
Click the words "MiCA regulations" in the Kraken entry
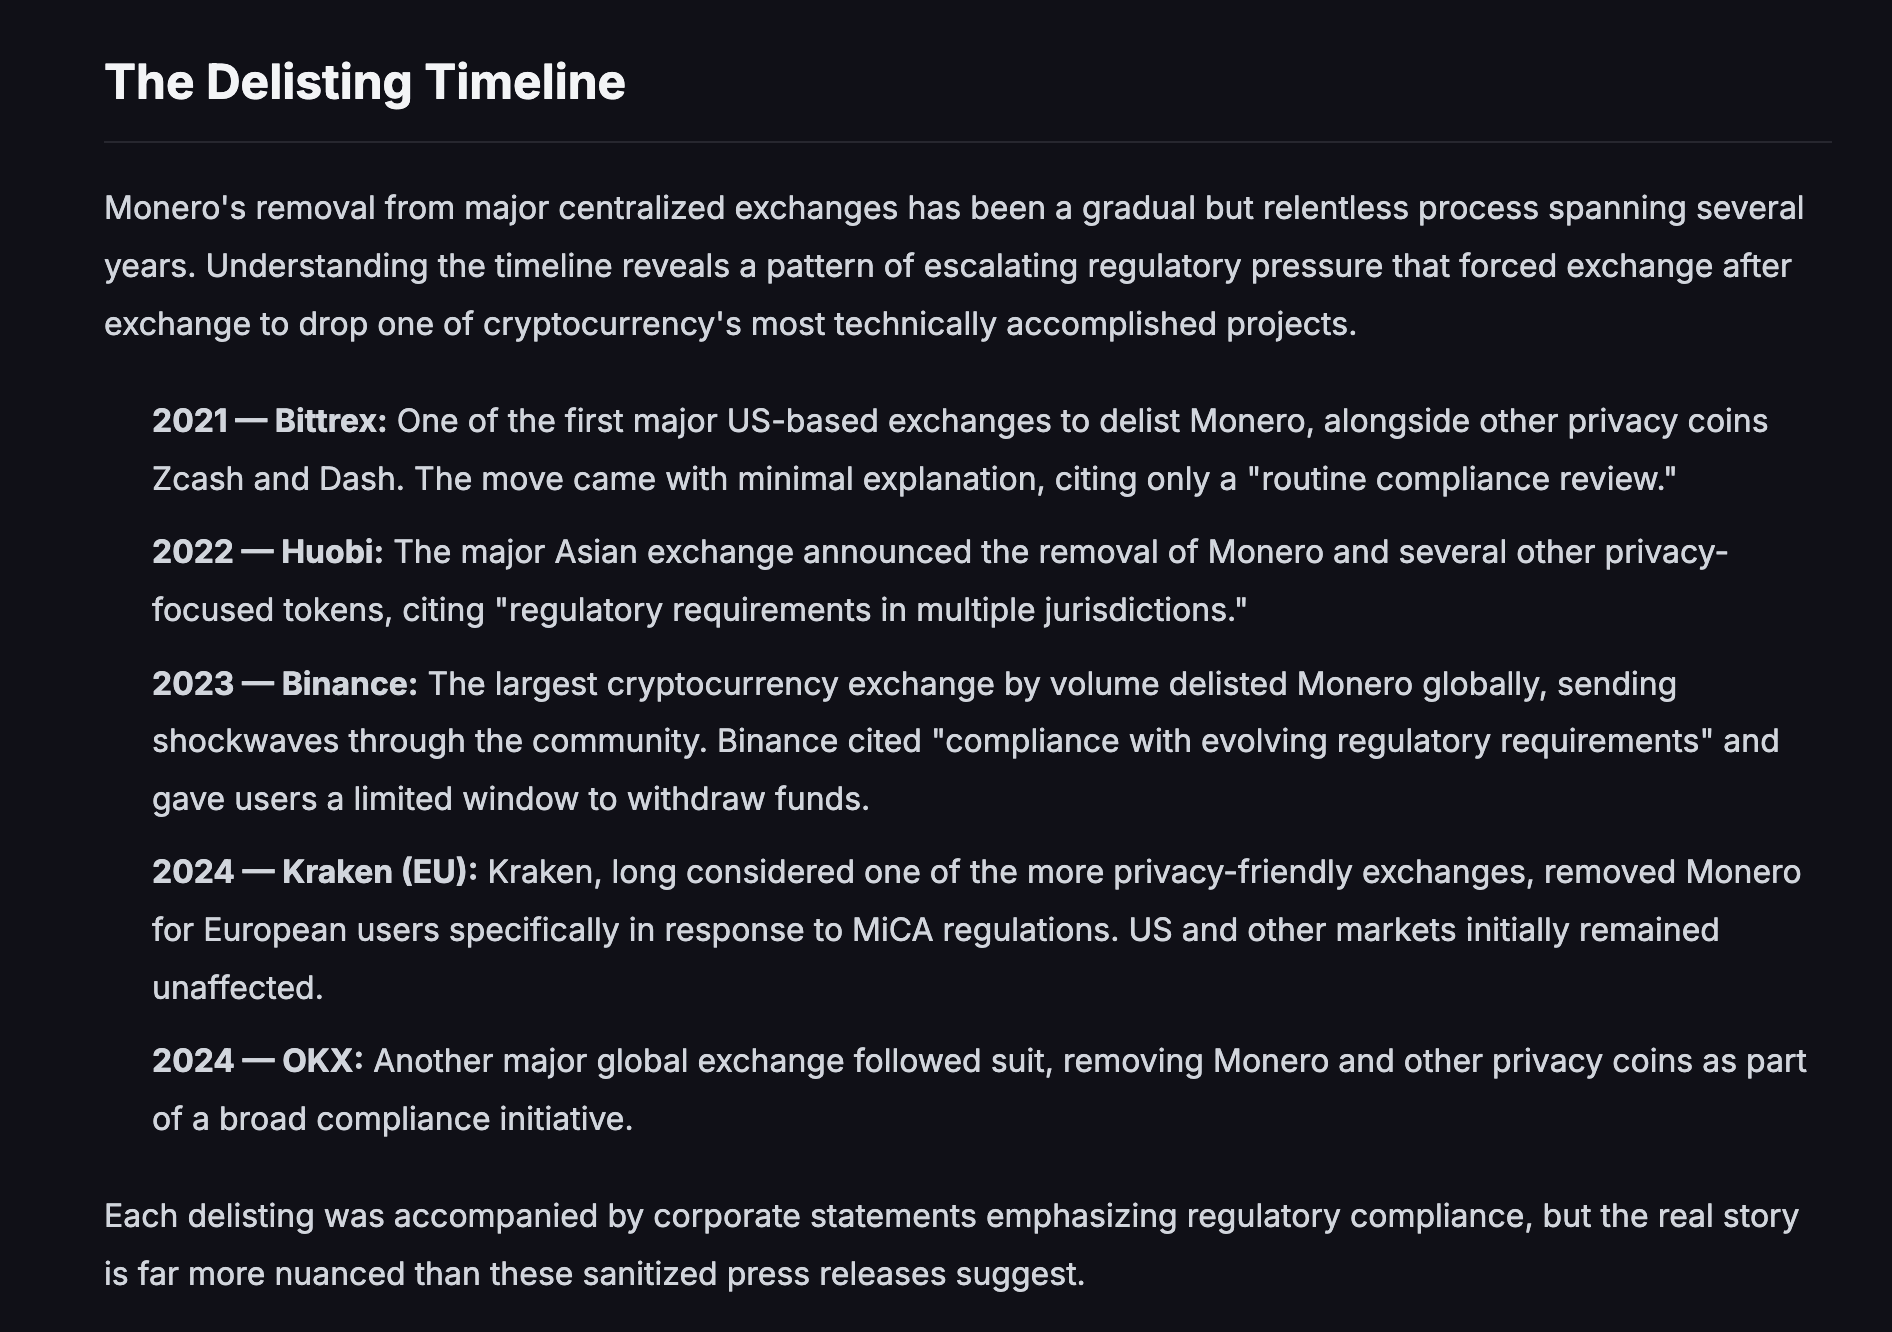(x=983, y=930)
